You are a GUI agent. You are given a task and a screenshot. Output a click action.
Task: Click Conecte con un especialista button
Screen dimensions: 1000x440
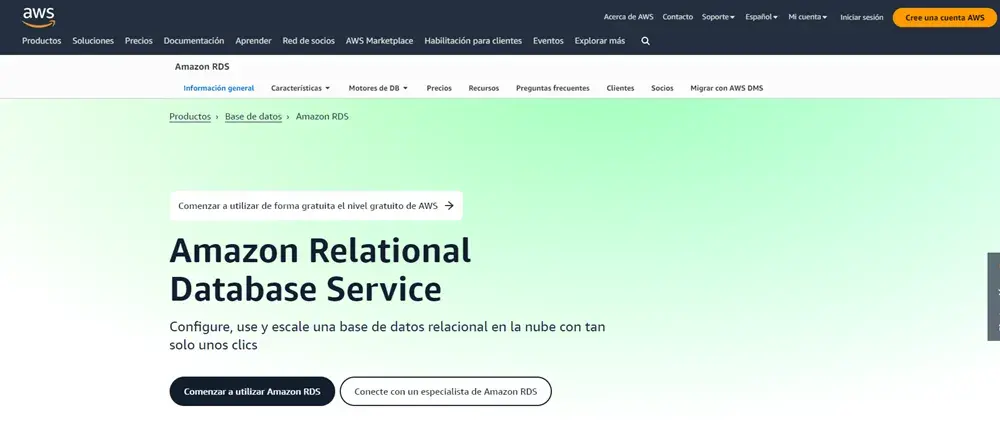click(445, 391)
